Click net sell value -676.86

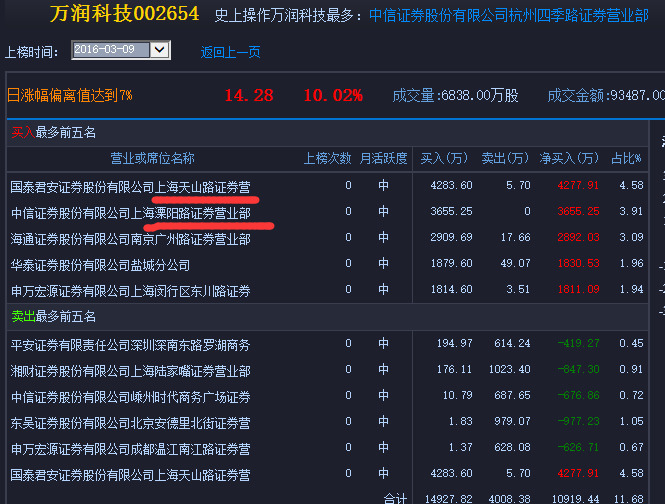pyautogui.click(x=578, y=395)
